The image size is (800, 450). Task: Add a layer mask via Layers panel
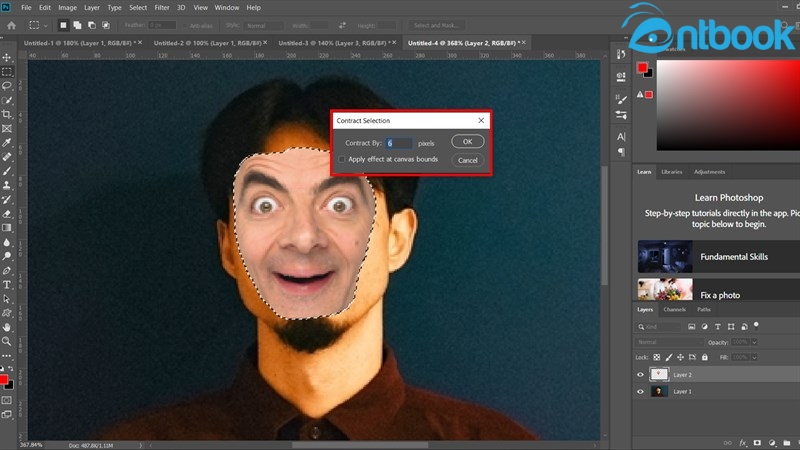[x=757, y=443]
